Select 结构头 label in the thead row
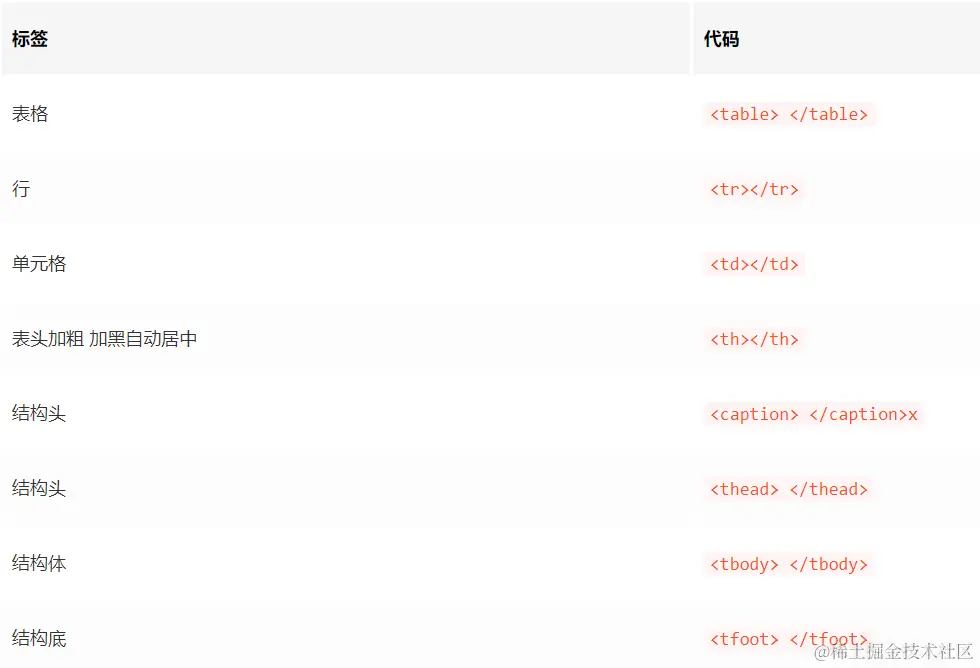980x668 pixels. (x=39, y=489)
